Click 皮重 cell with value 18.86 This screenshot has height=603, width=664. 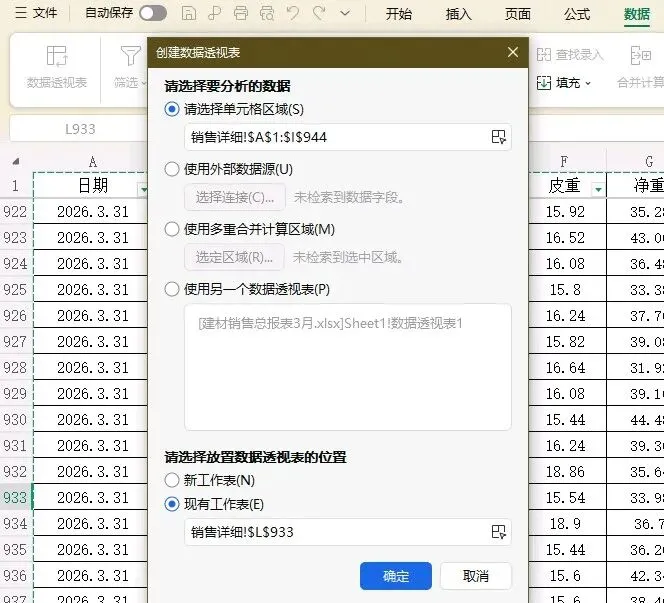(x=567, y=471)
